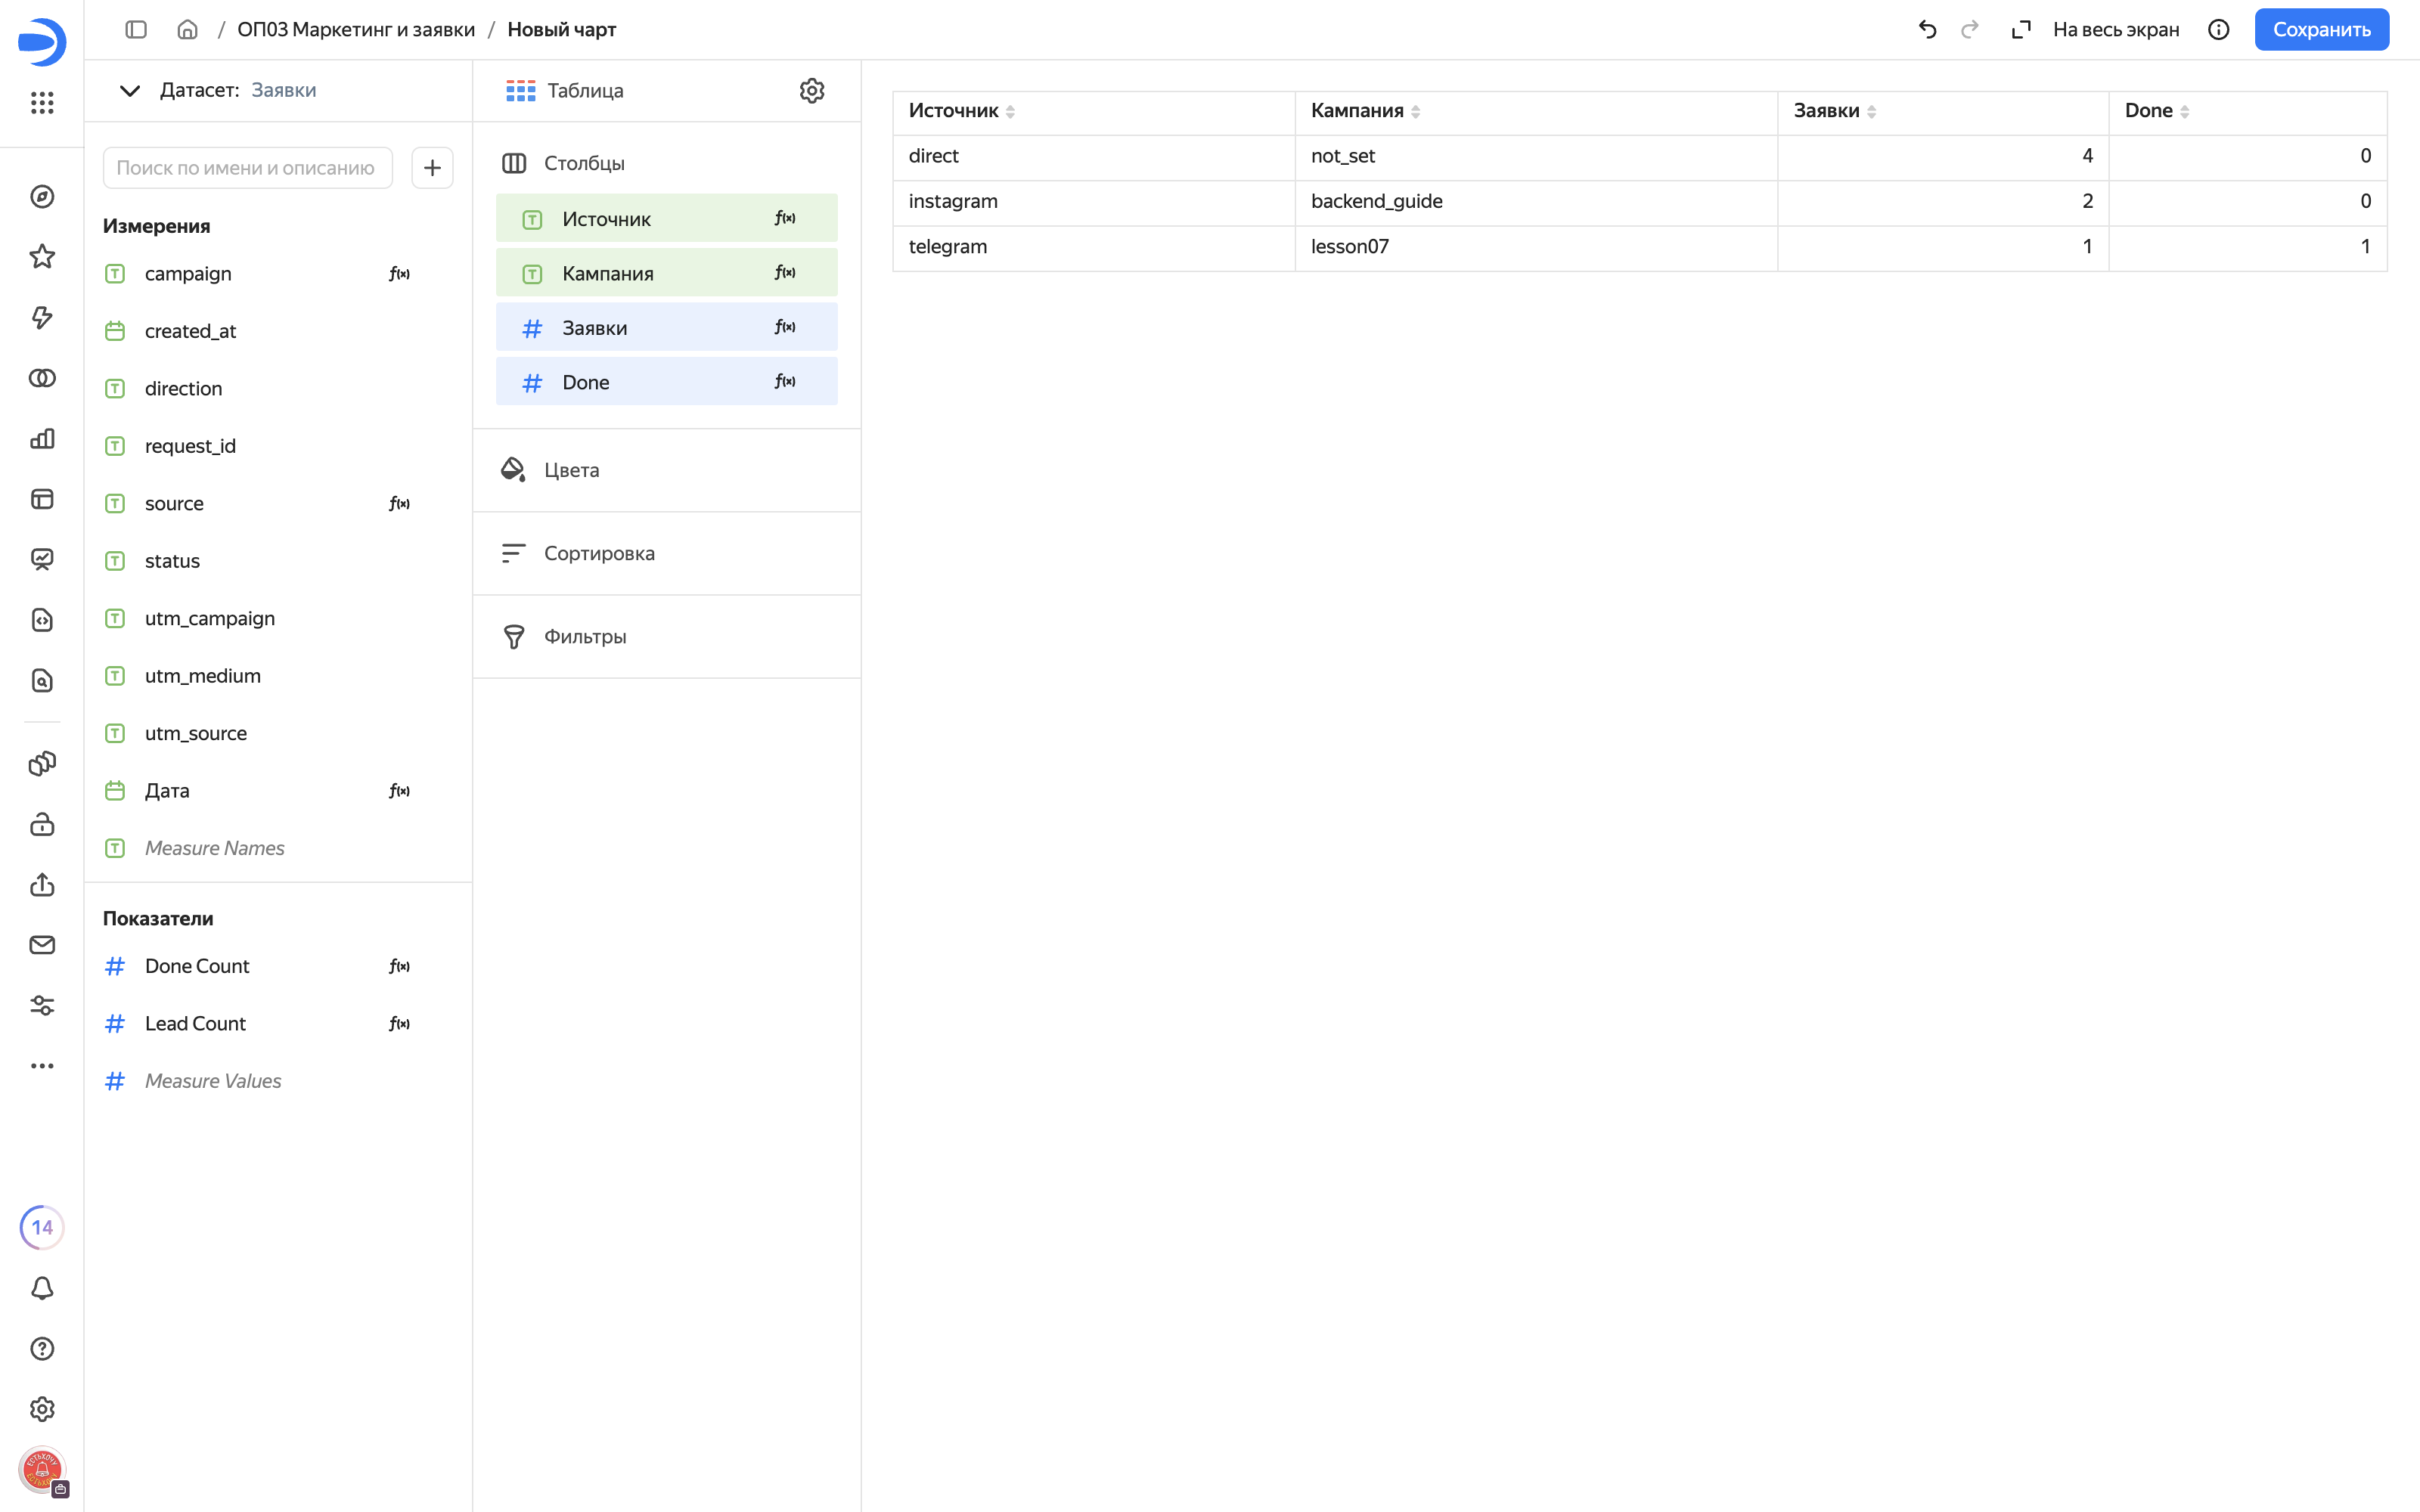Open the help question mark icon
Viewport: 2420px width, 1512px height.
(x=42, y=1348)
